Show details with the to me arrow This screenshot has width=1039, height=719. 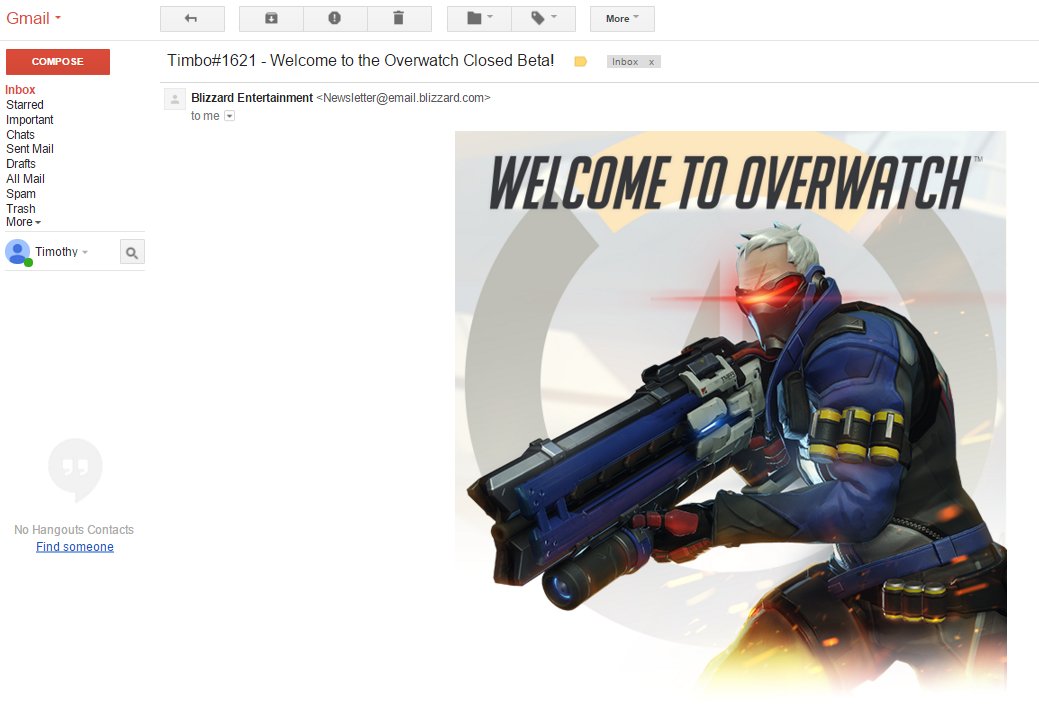click(229, 116)
